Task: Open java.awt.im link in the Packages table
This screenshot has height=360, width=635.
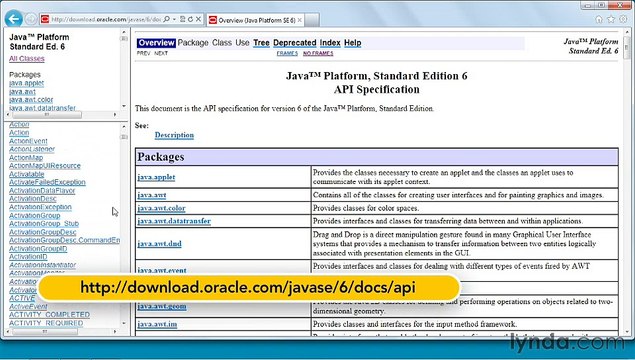Action: coord(157,324)
